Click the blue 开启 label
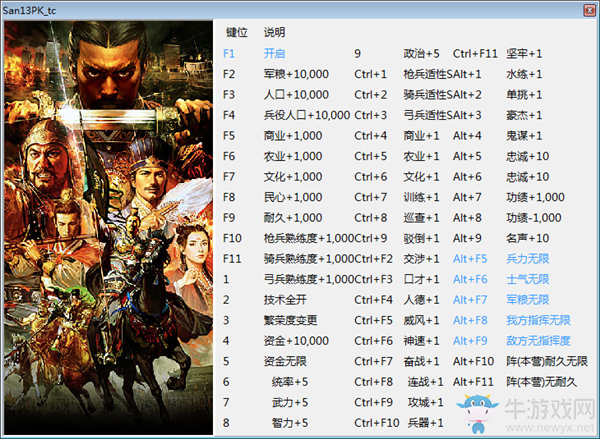The image size is (600, 439). pyautogui.click(x=274, y=53)
